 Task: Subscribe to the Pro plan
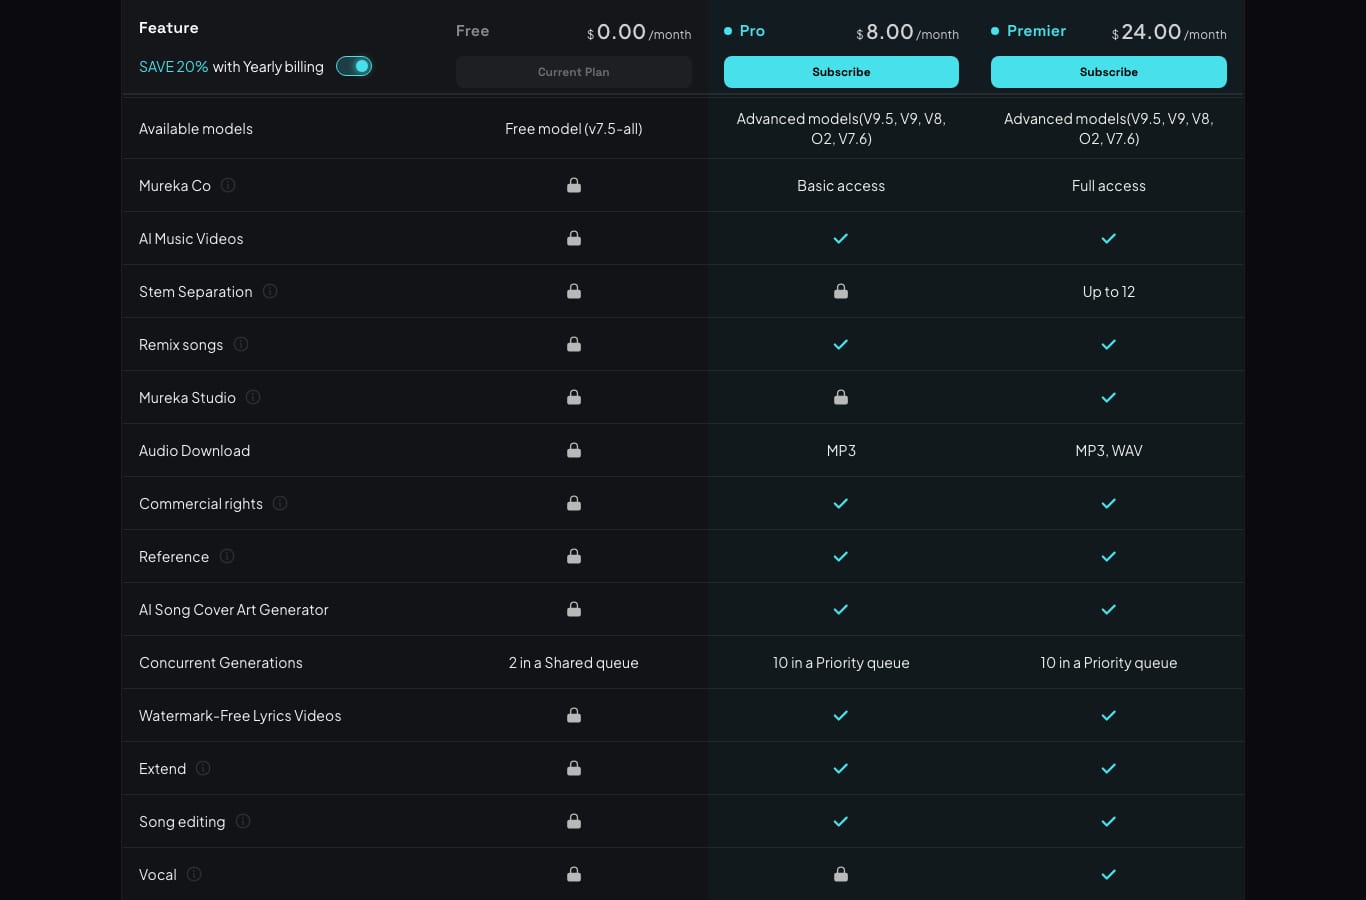(x=841, y=72)
